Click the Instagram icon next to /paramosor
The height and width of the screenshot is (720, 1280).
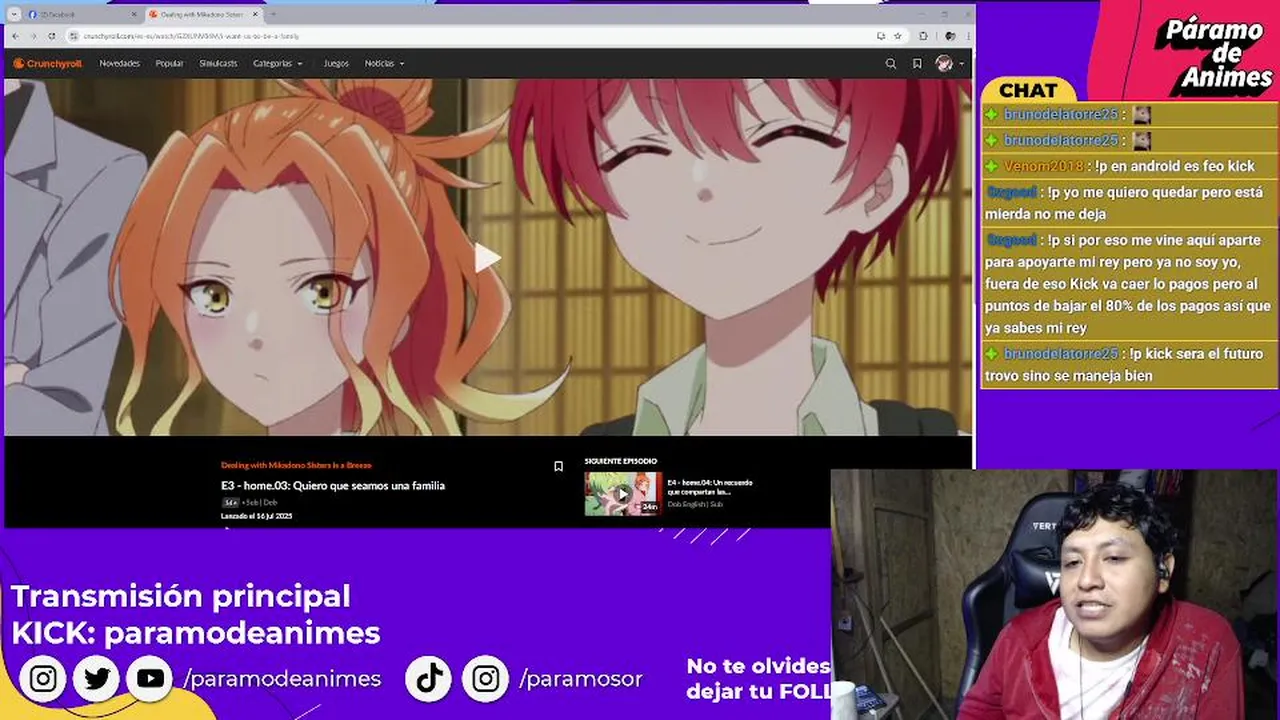coord(486,679)
